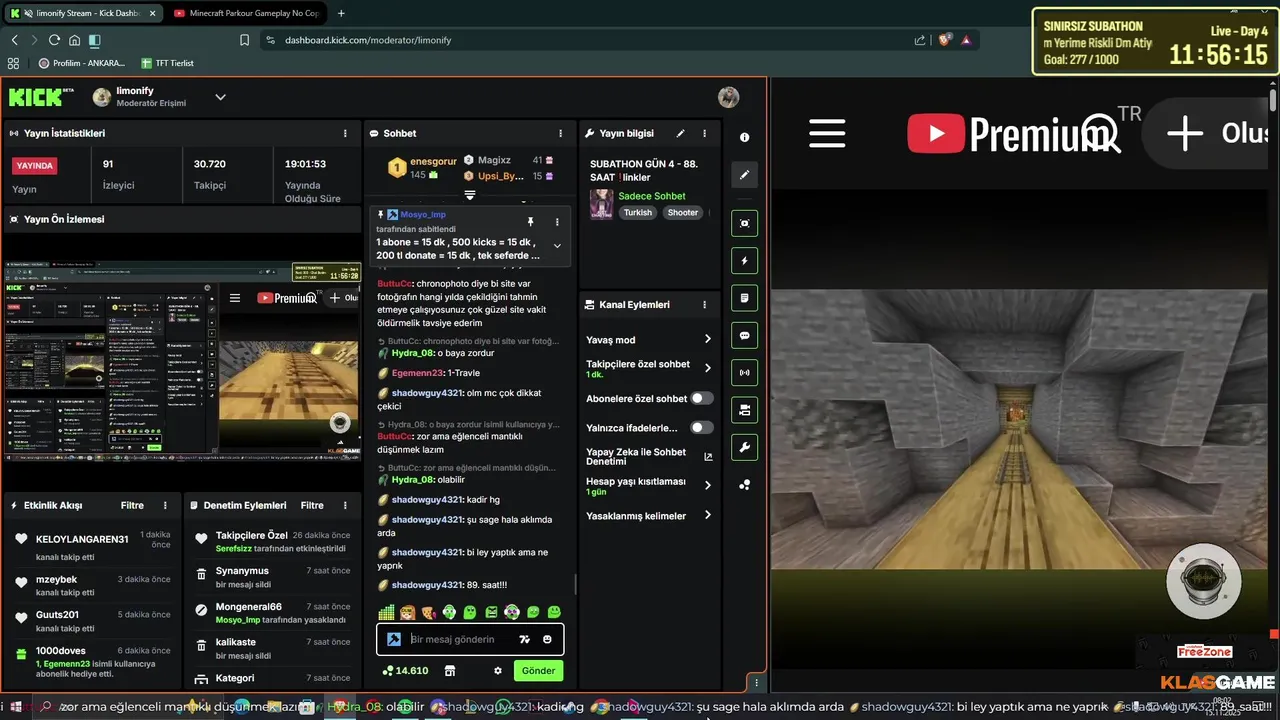Open the emoji picker in the message box
The image size is (1280, 720).
coord(547,639)
